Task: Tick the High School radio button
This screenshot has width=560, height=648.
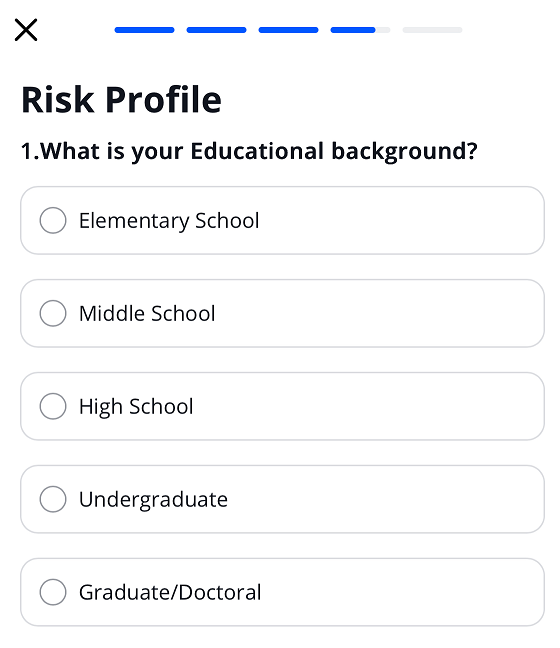Action: coord(53,406)
